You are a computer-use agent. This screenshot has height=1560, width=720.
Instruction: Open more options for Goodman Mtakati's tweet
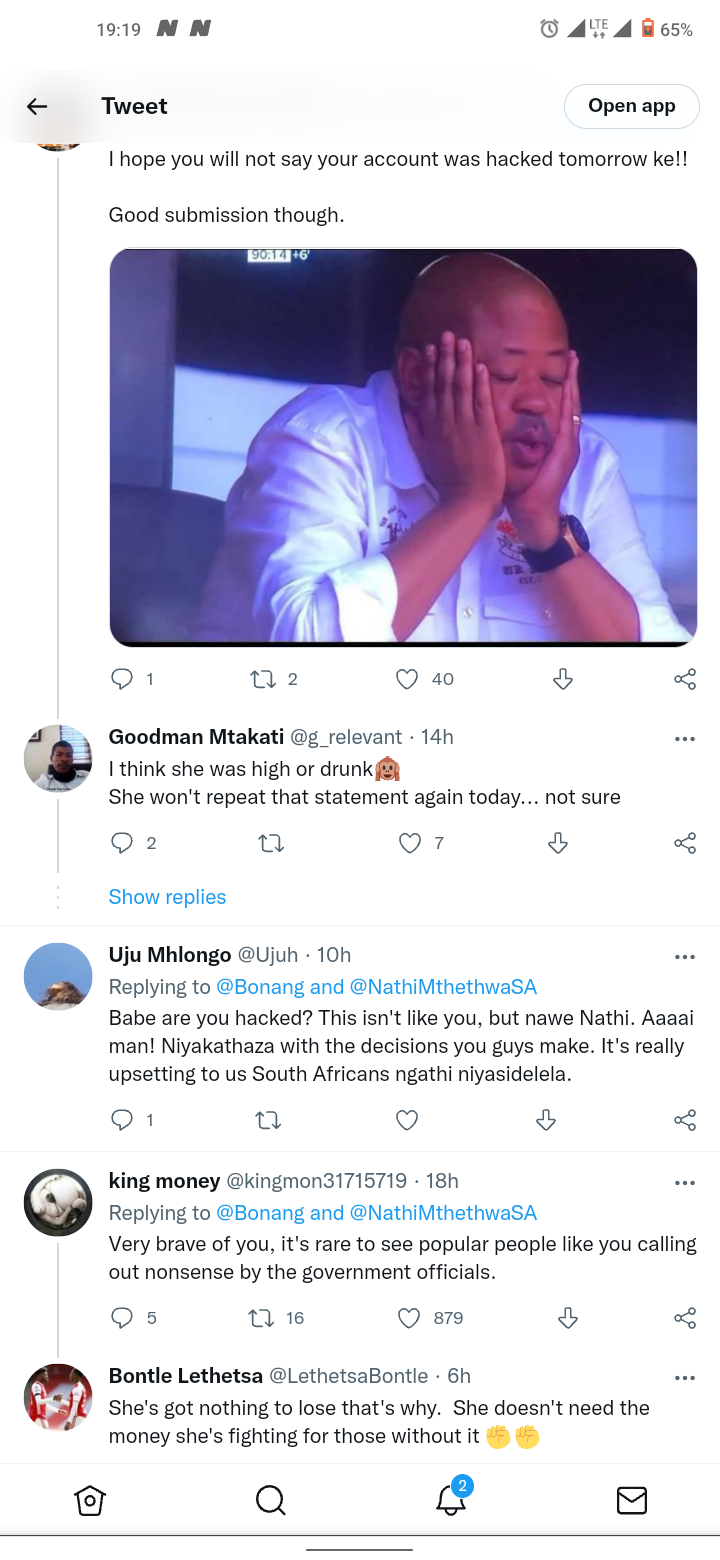tap(685, 739)
